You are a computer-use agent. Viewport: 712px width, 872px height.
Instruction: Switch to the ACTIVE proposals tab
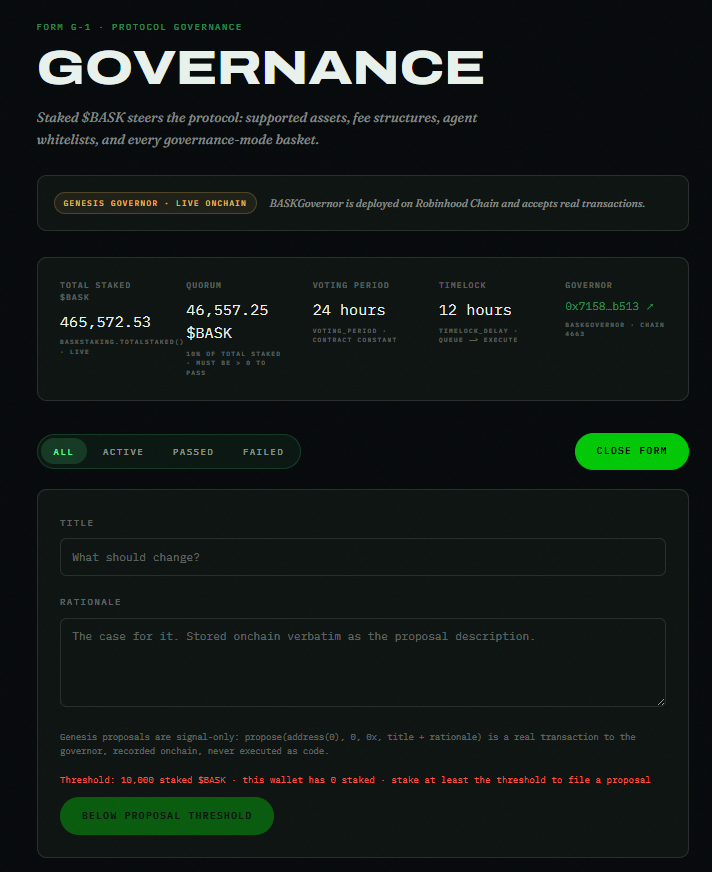(123, 452)
